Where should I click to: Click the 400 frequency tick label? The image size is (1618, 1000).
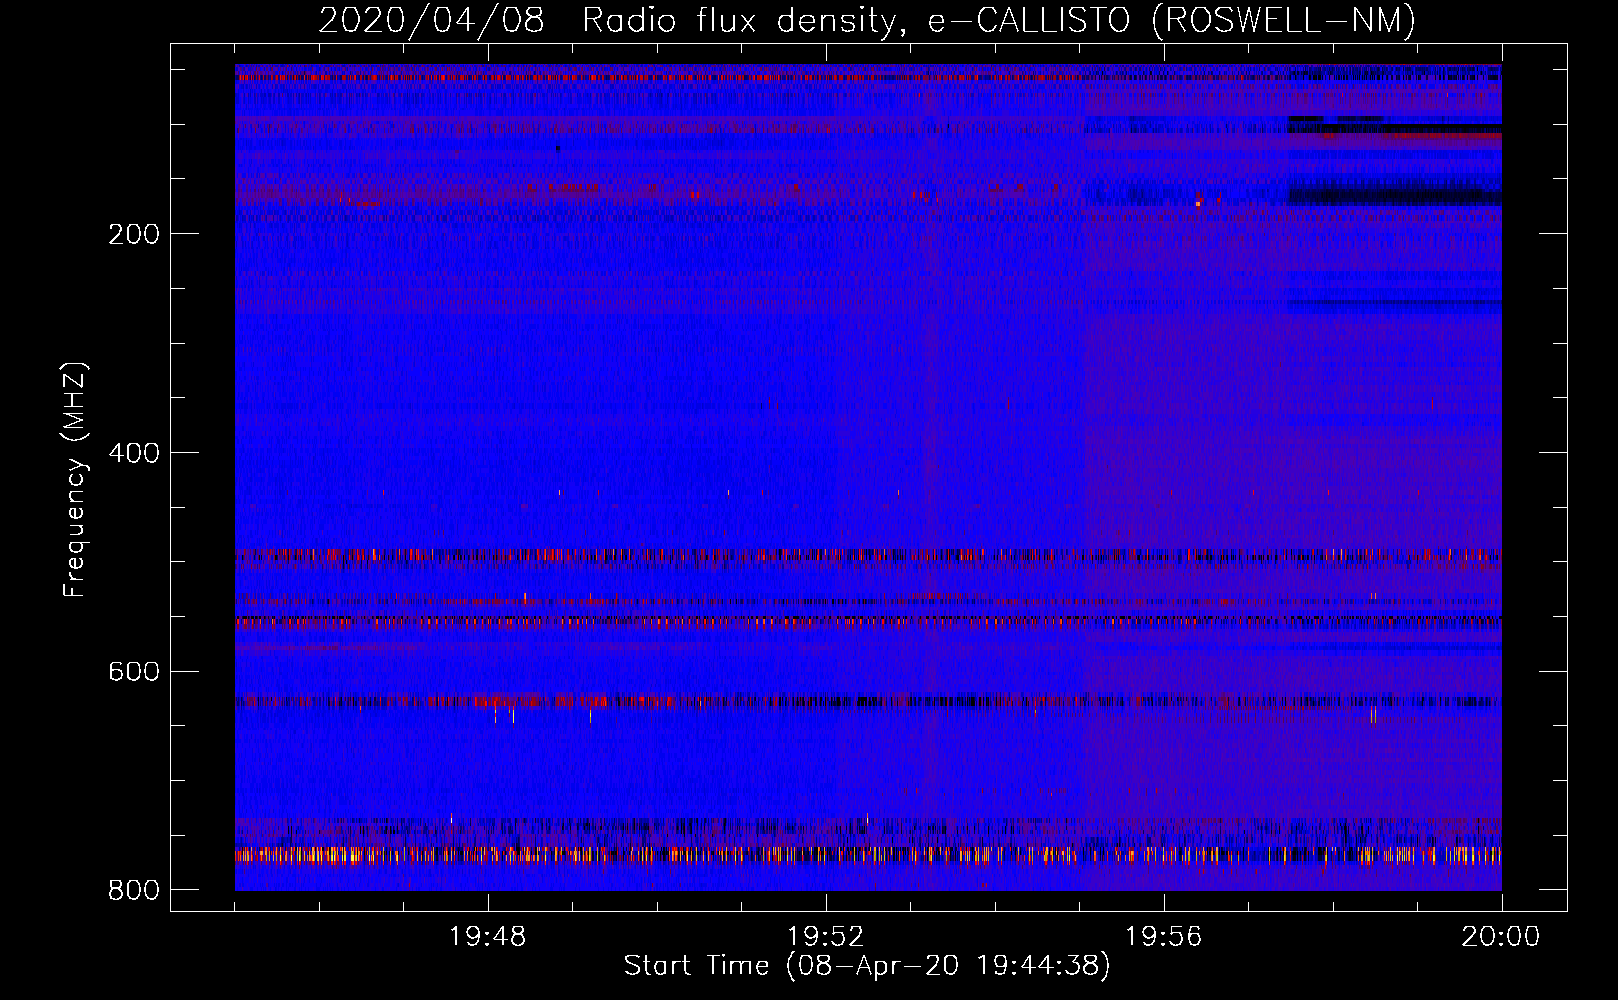134,453
